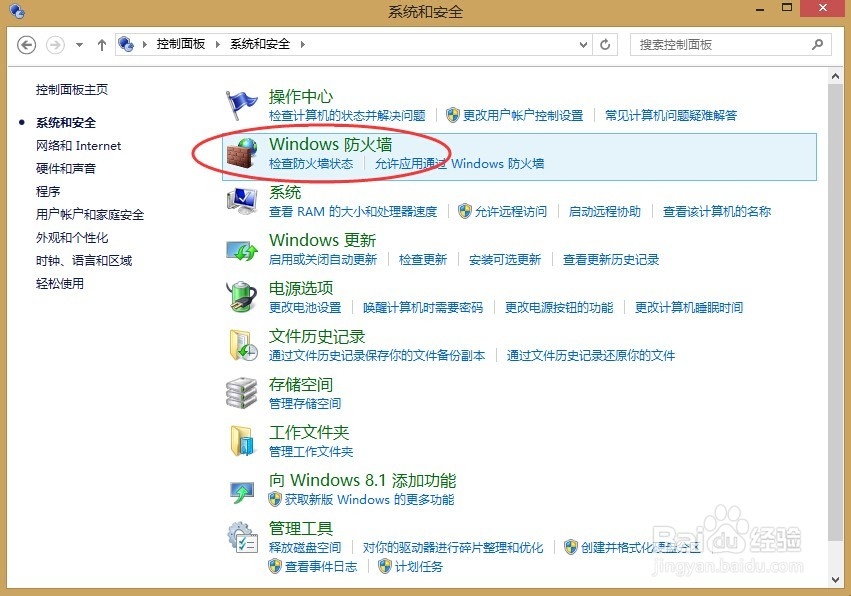Click 启动远程协助

point(605,212)
